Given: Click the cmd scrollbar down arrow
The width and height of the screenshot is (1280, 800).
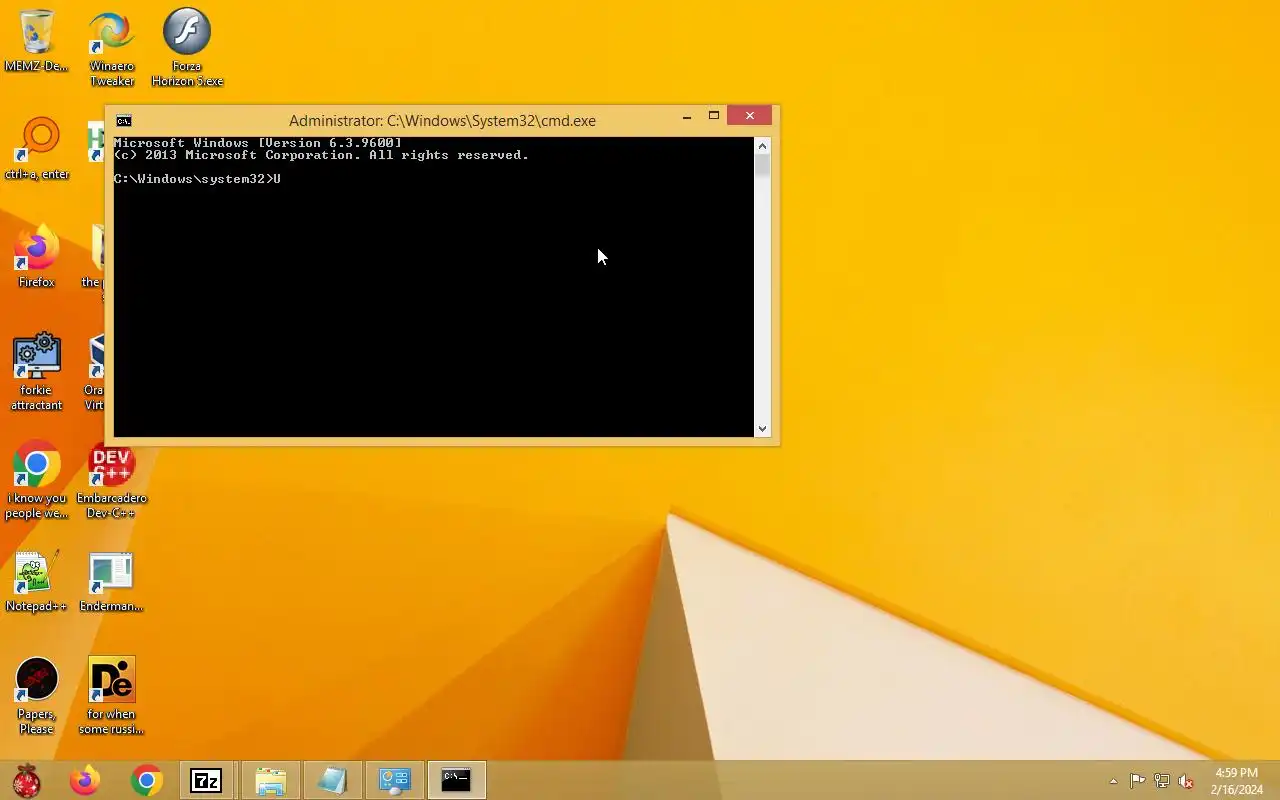Looking at the screenshot, I should tap(763, 429).
